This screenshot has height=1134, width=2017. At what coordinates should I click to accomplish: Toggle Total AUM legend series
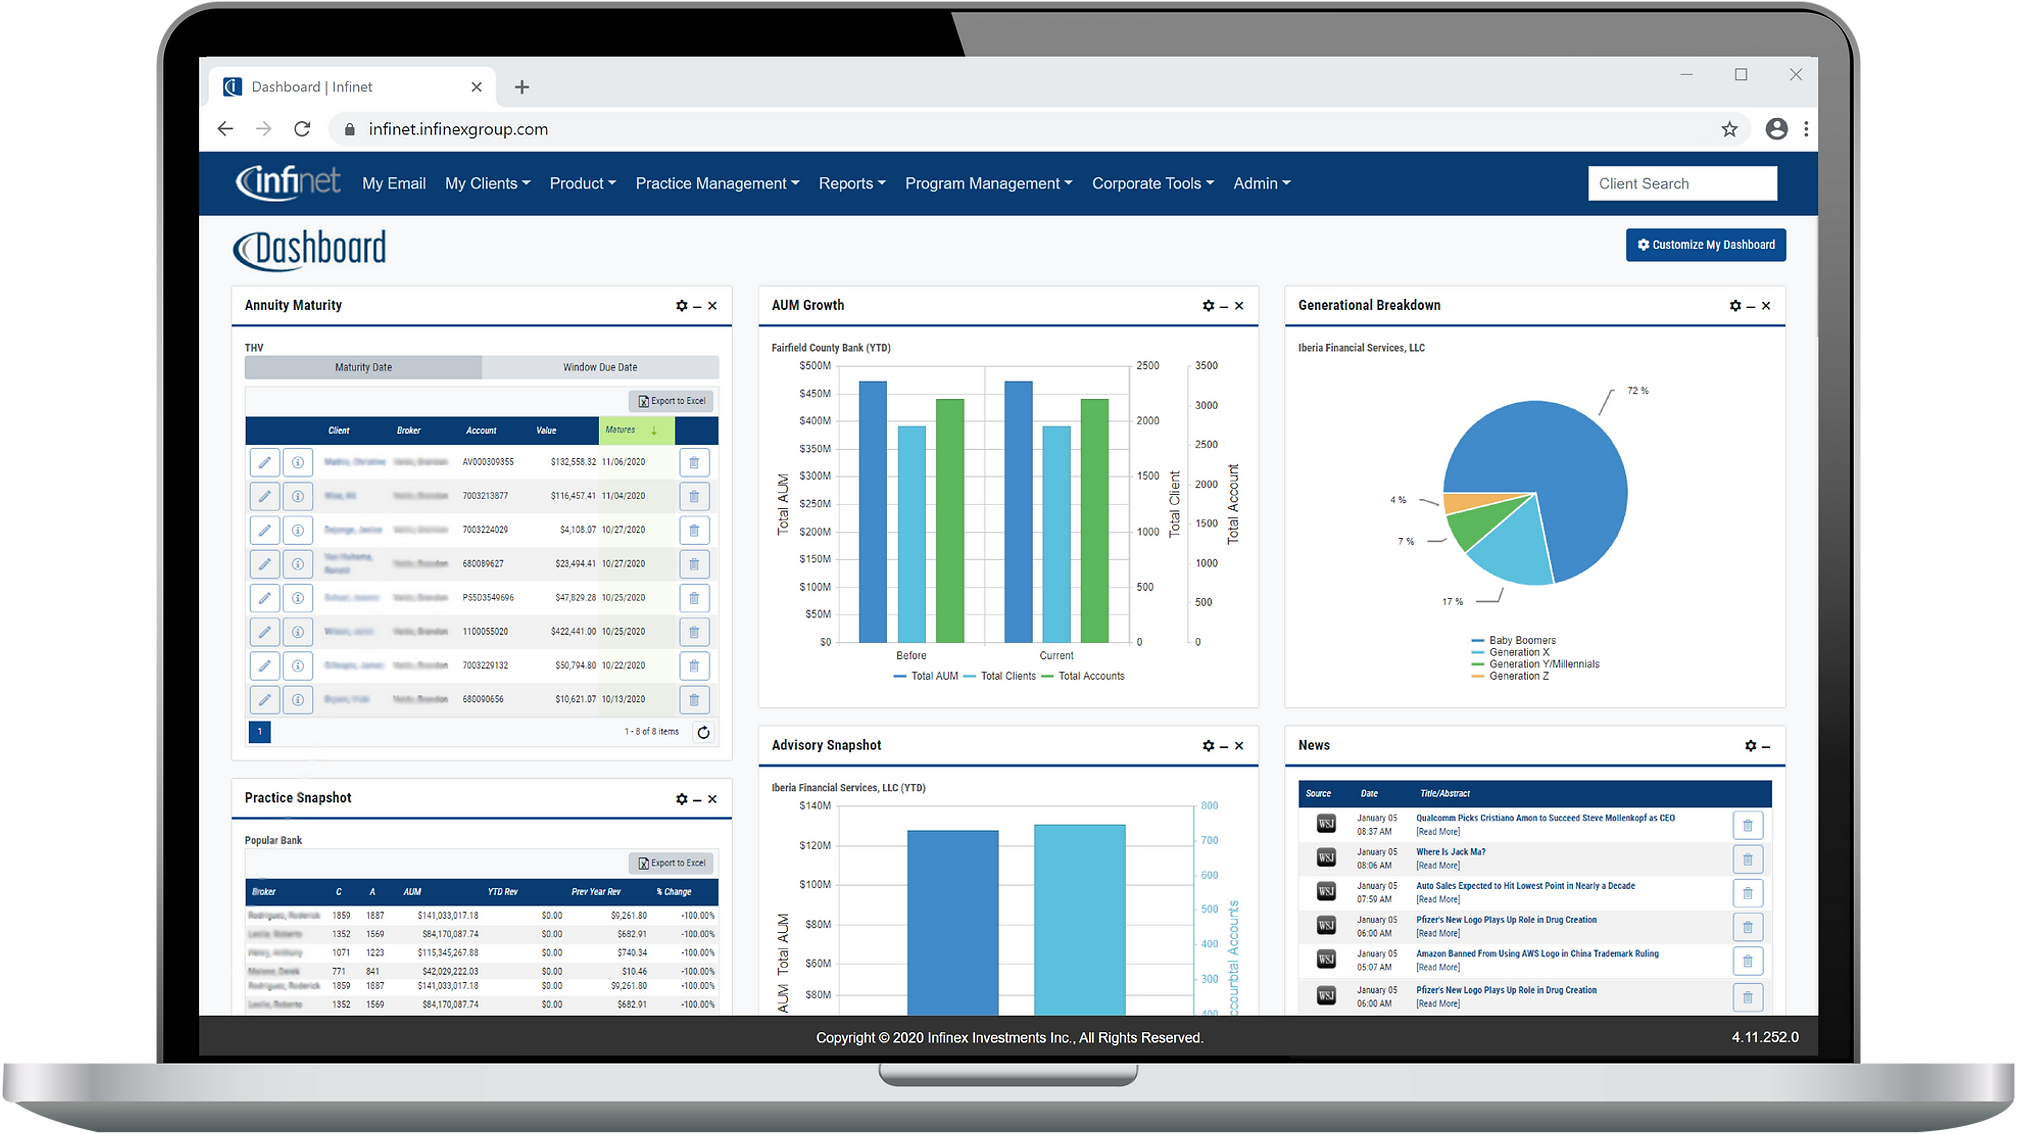click(926, 677)
